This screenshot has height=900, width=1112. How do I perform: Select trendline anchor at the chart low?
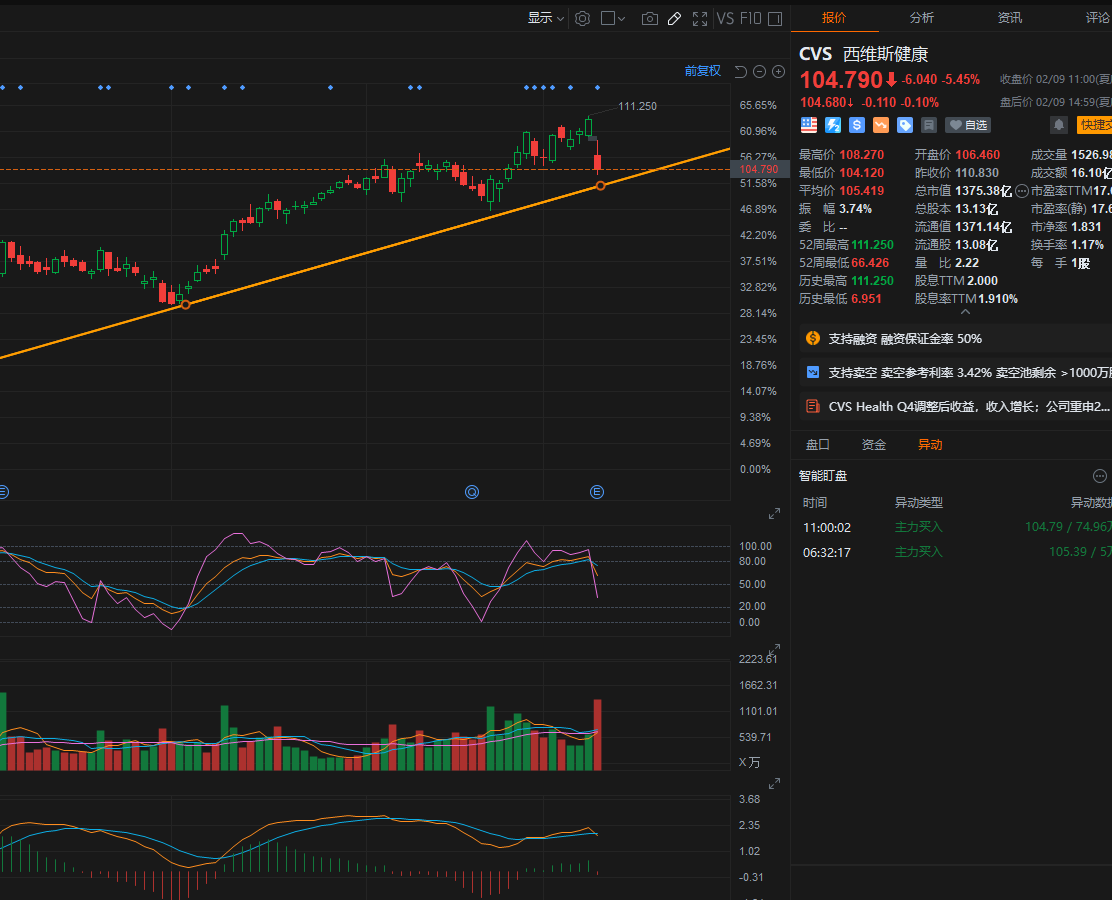pyautogui.click(x=186, y=305)
